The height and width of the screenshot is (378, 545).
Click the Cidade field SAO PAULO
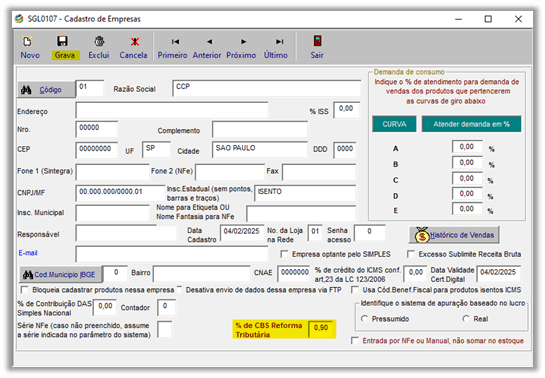coord(260,149)
